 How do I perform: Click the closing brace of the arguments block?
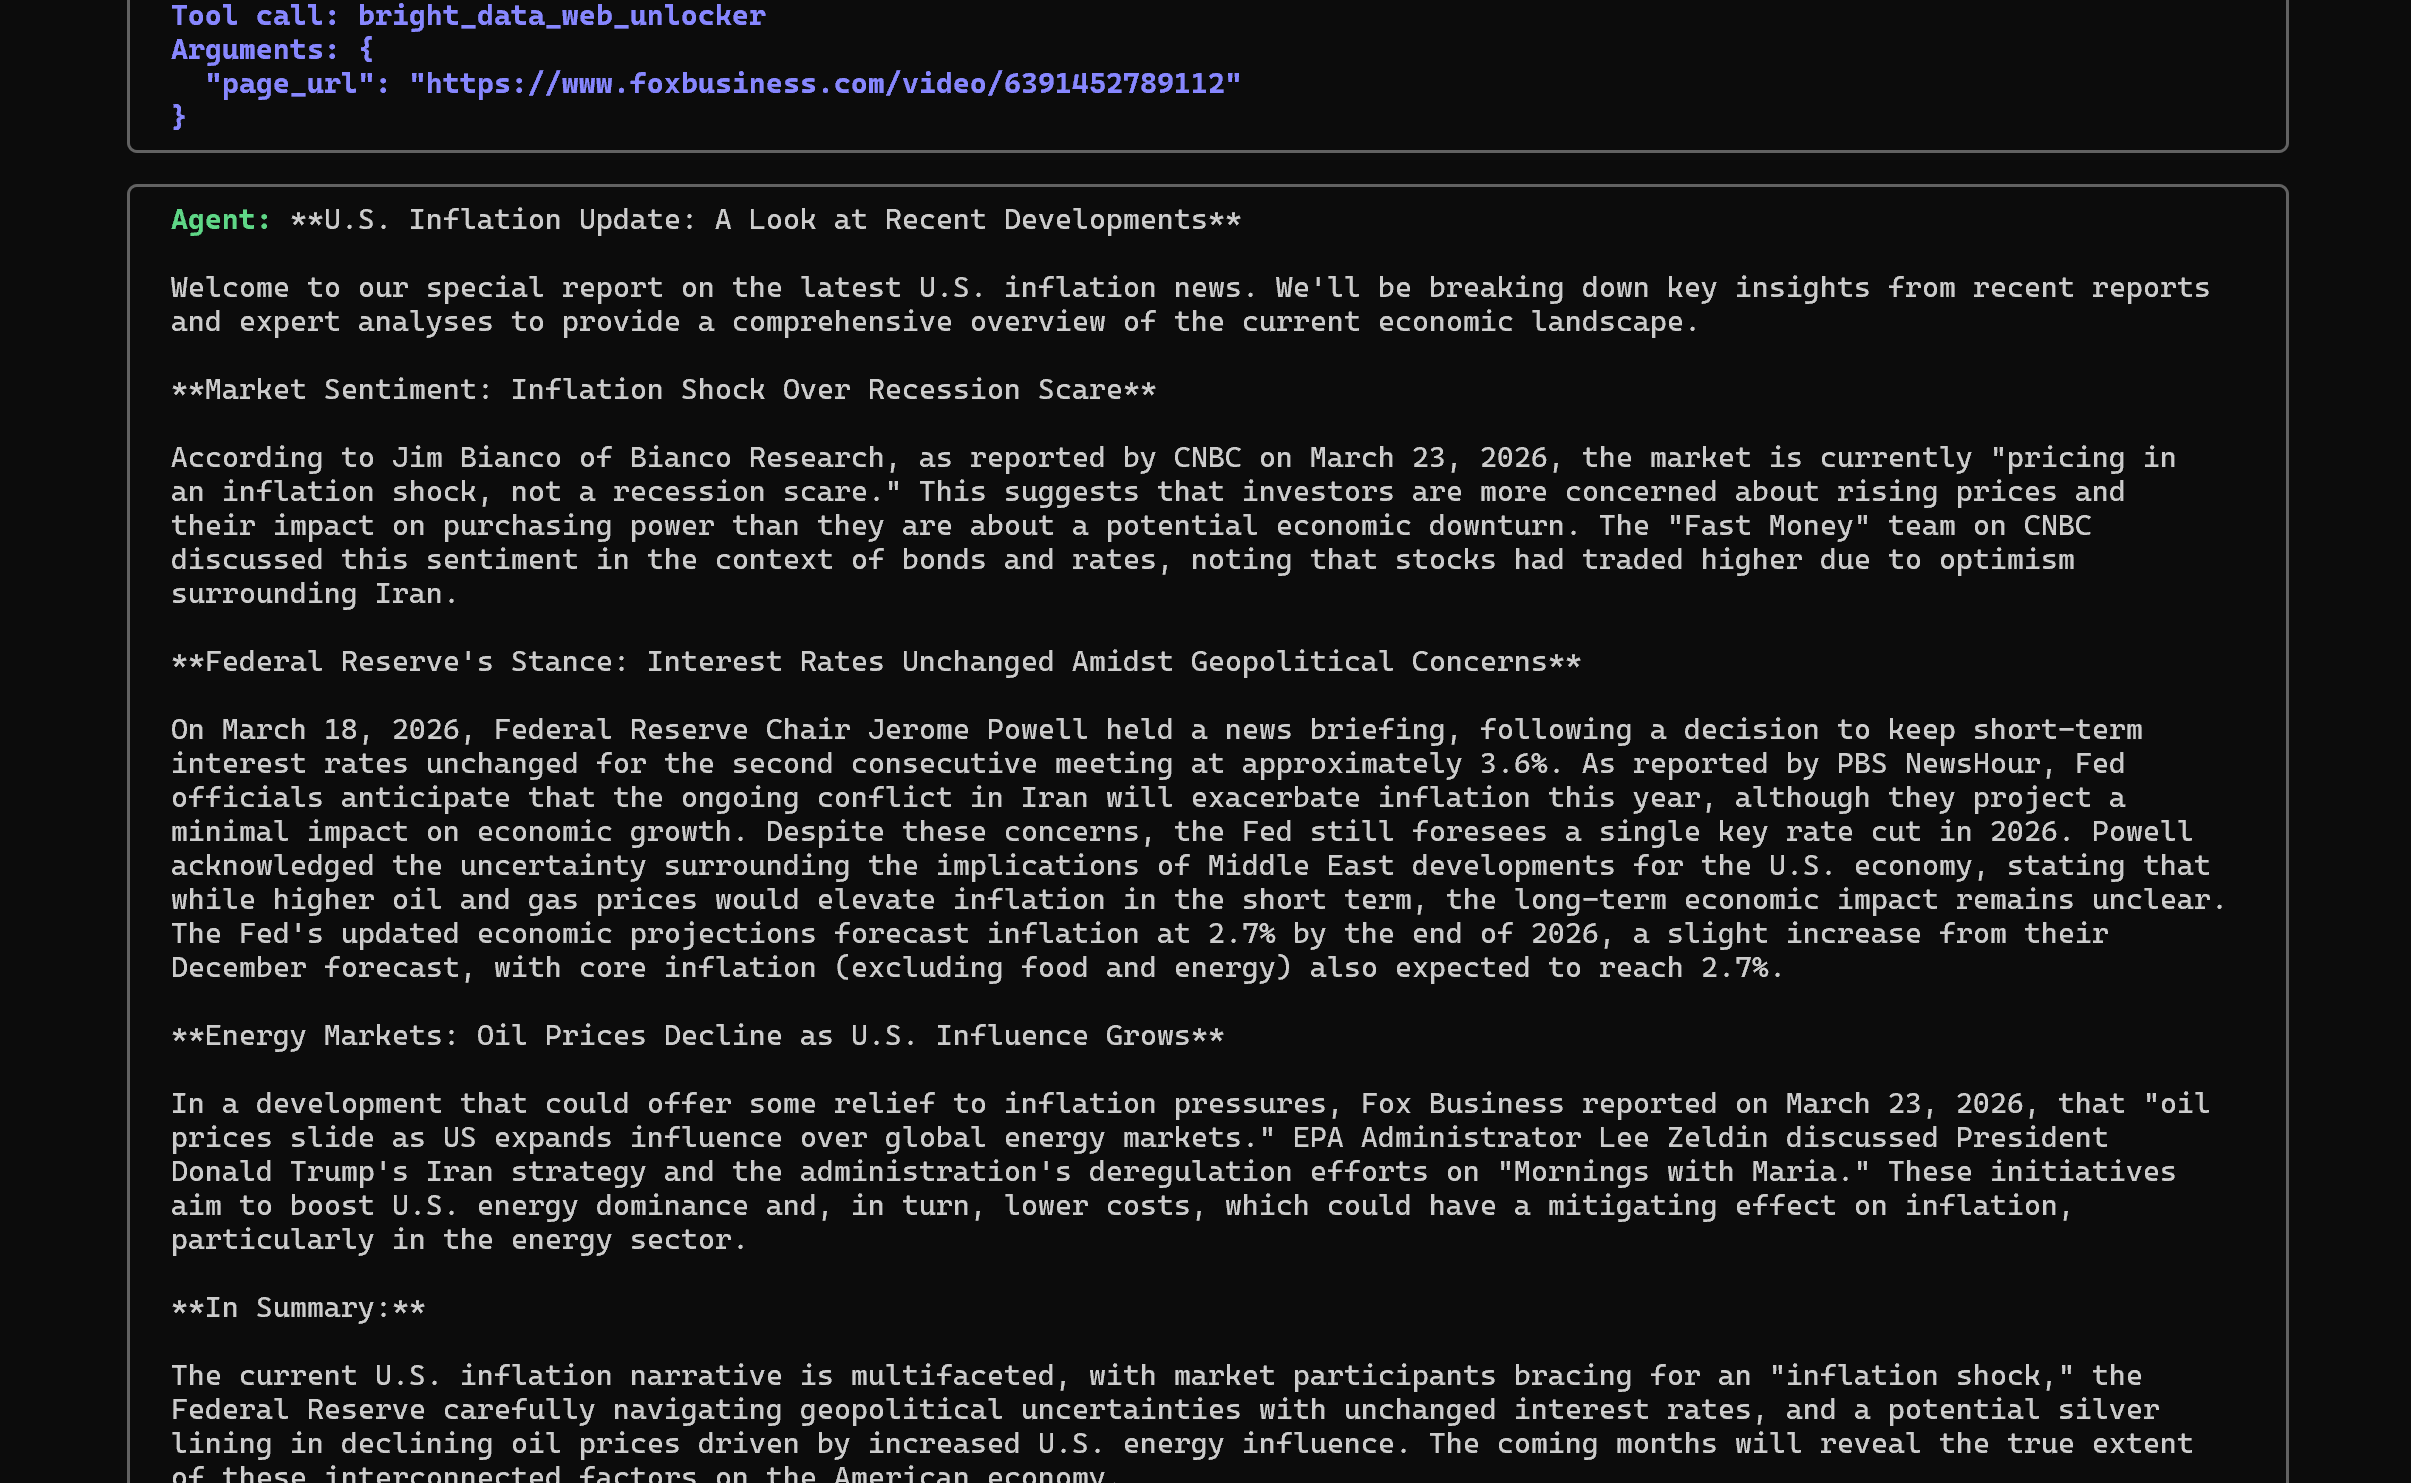click(x=179, y=117)
